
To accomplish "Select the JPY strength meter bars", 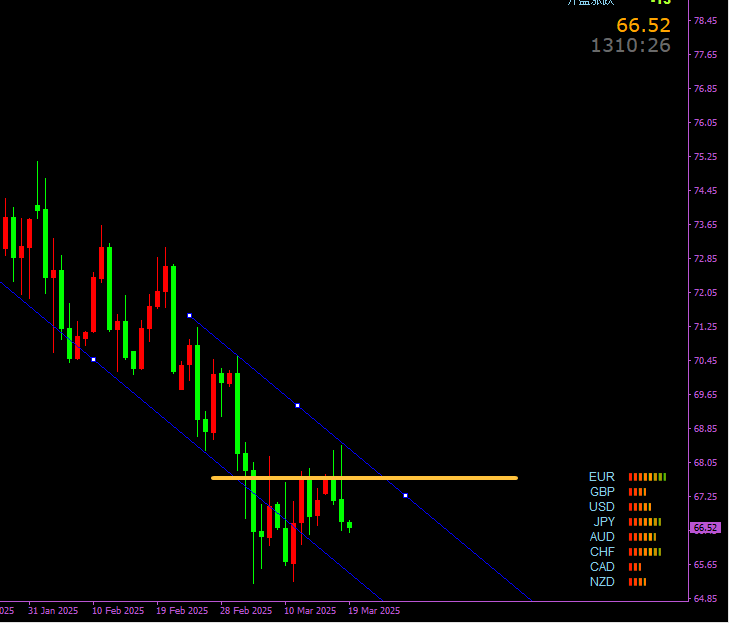I will click(x=644, y=522).
